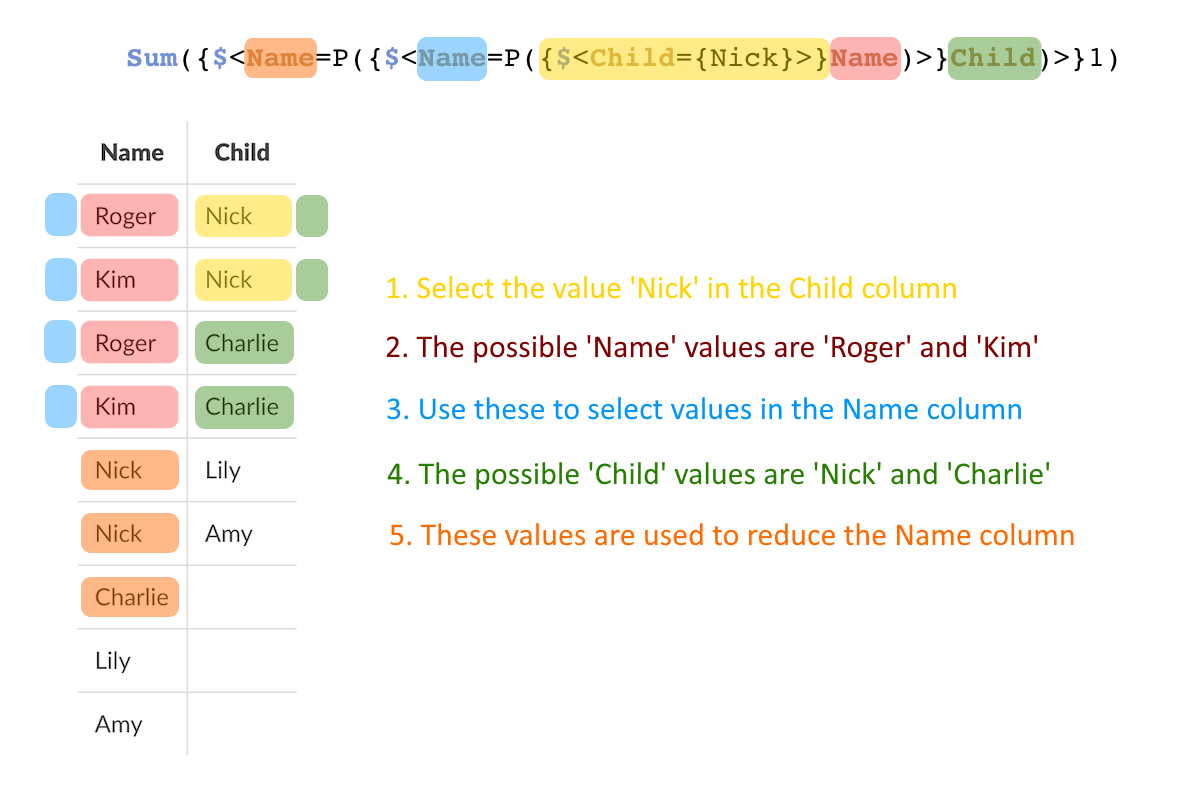The width and height of the screenshot is (1200, 800).
Task: Select the orange Charlie cell in the Name column
Action: point(130,597)
